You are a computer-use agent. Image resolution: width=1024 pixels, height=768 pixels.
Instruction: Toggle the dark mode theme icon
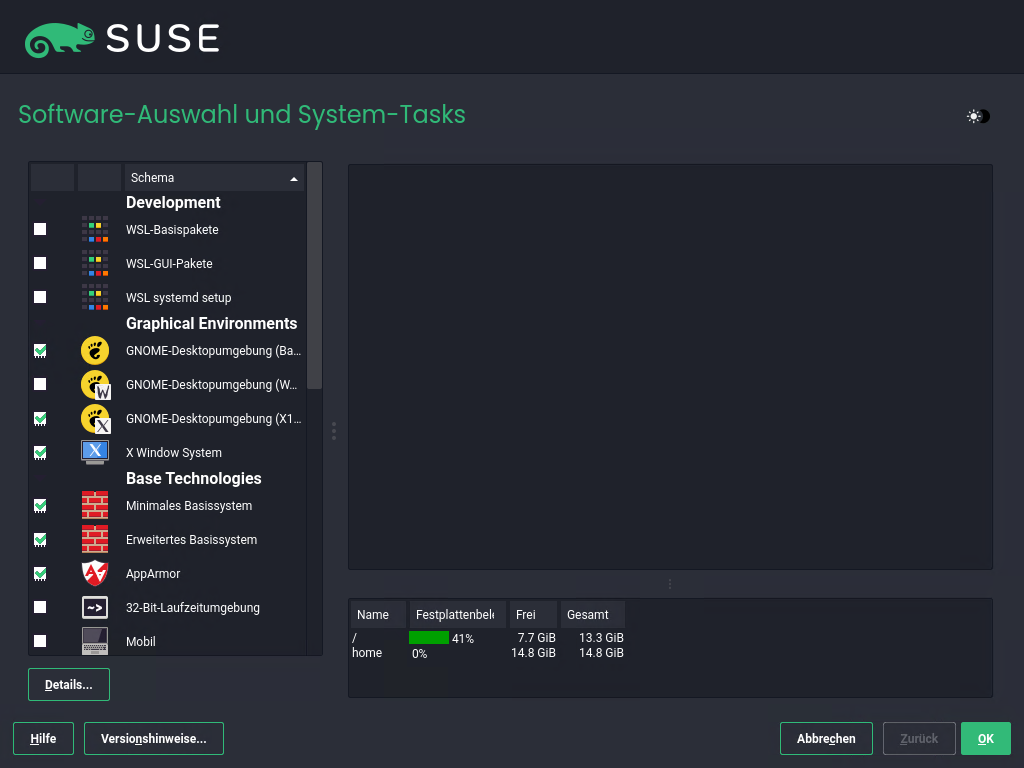[977, 116]
